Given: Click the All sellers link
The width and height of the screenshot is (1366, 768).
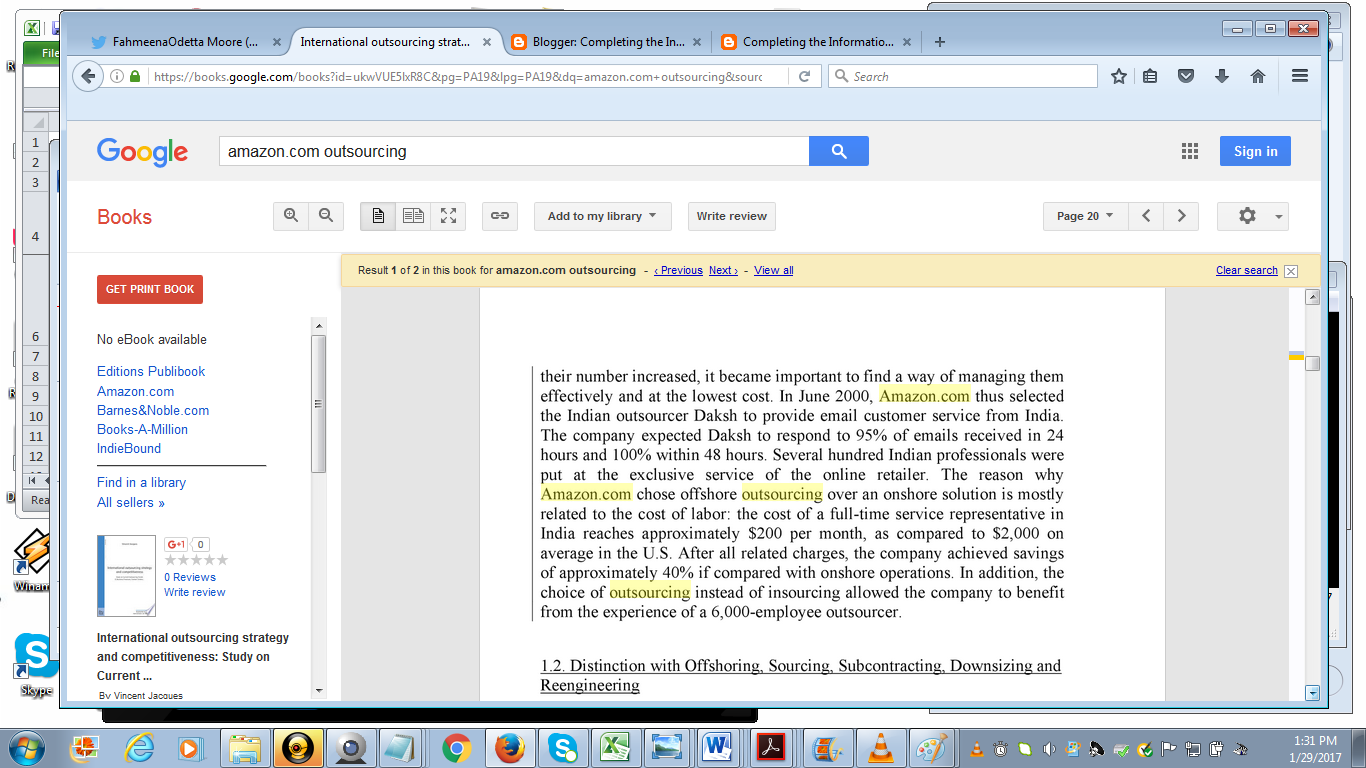Looking at the screenshot, I should pyautogui.click(x=131, y=502).
